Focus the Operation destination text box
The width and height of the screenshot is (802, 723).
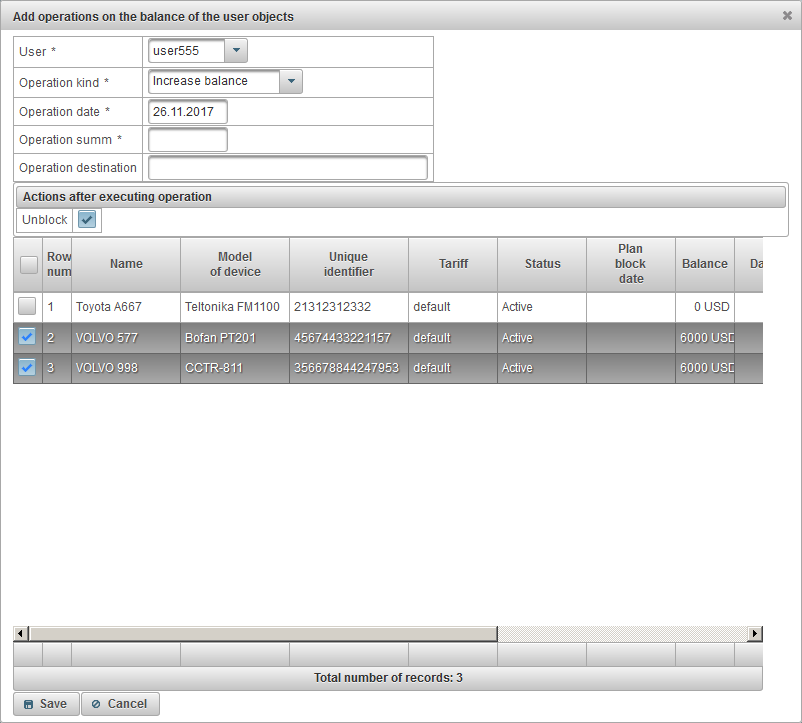[288, 167]
